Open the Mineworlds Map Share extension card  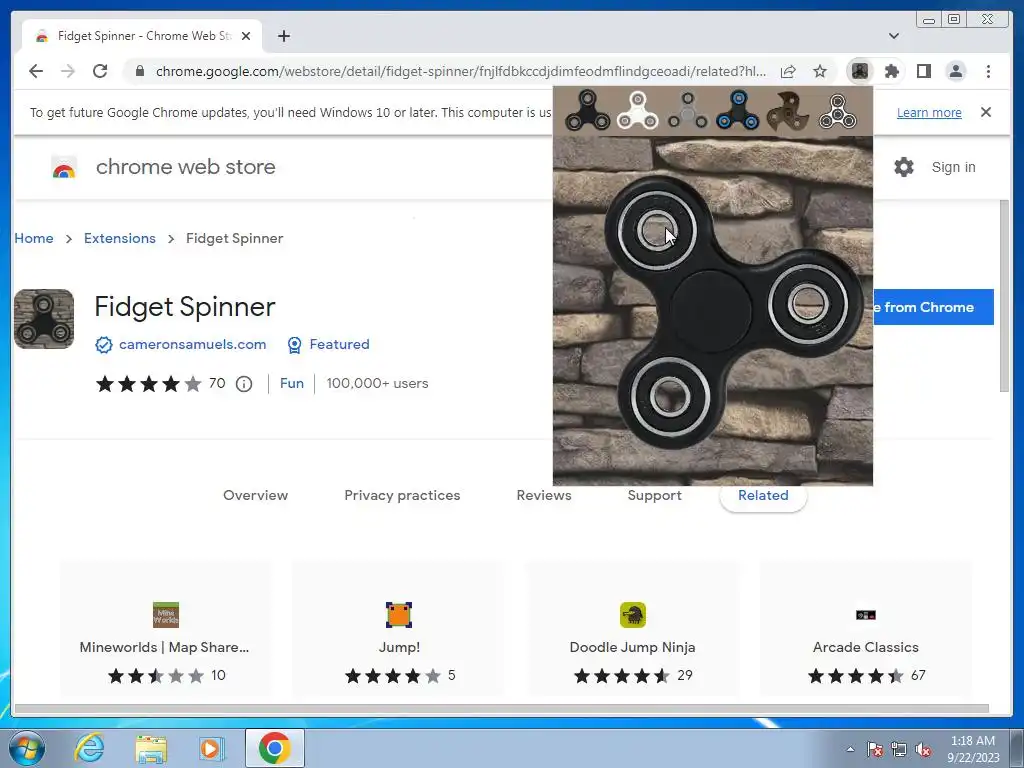pos(165,630)
